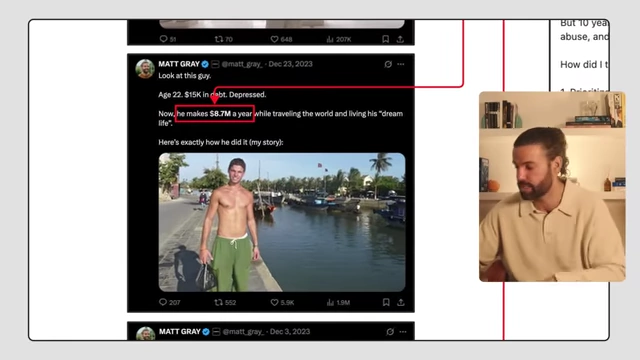
Task: Open more options on Dec 23 tweet
Action: (x=401, y=64)
